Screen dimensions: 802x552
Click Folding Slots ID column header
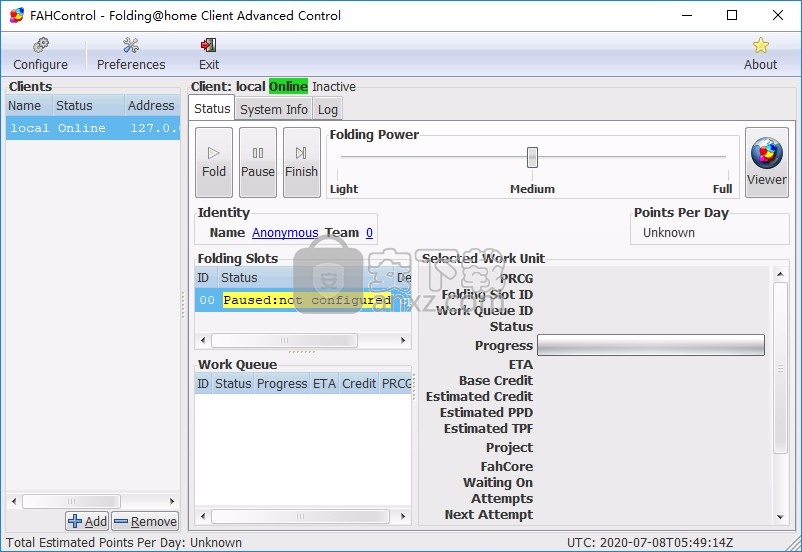(206, 278)
